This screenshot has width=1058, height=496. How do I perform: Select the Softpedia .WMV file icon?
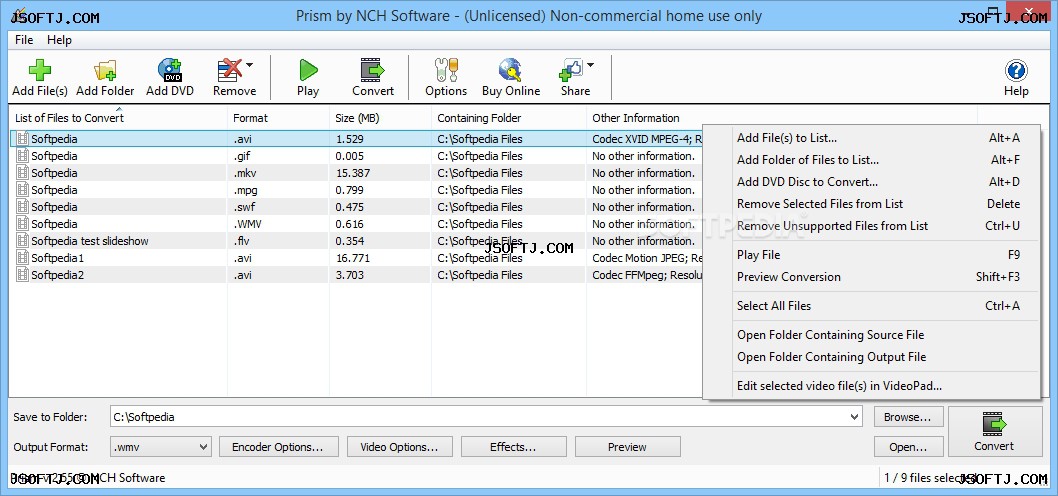click(23, 223)
